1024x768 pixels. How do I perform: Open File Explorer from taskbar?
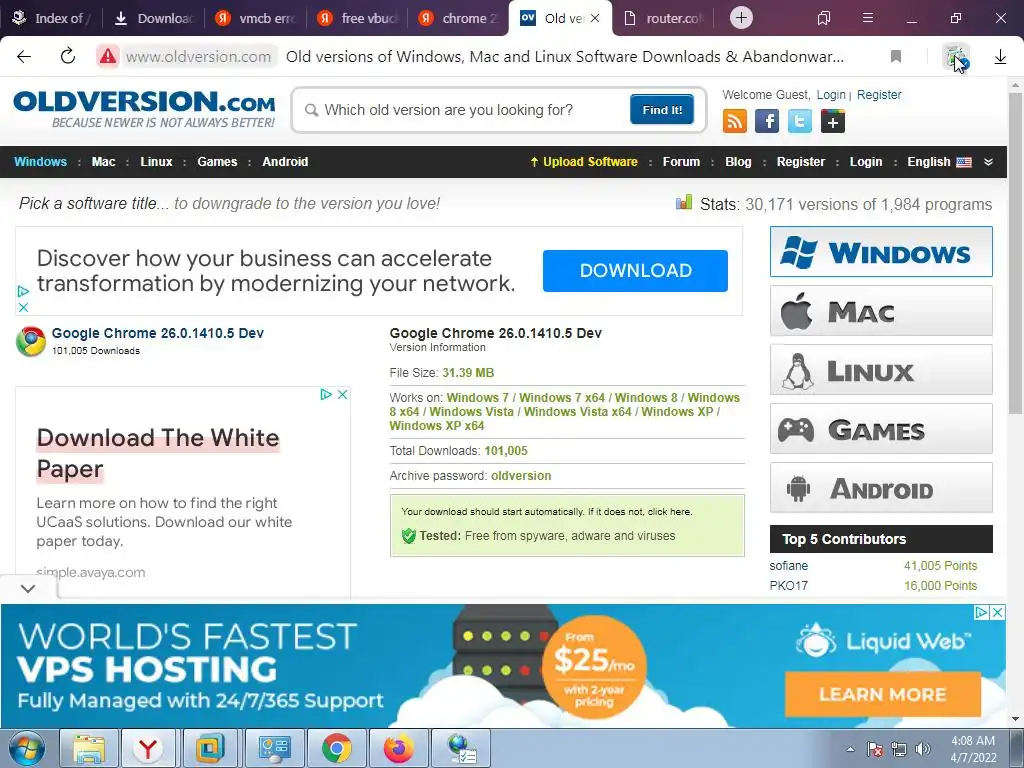[x=89, y=749]
